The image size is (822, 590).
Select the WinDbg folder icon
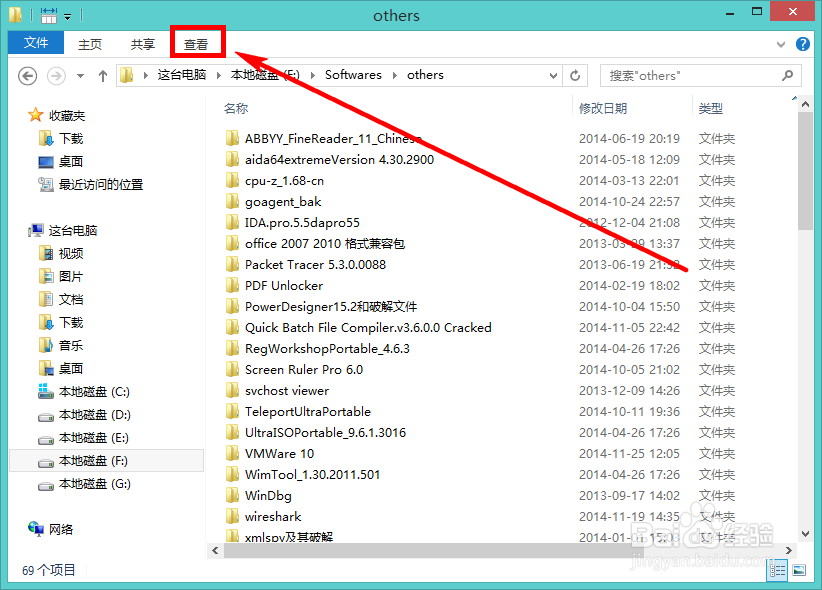pos(232,495)
